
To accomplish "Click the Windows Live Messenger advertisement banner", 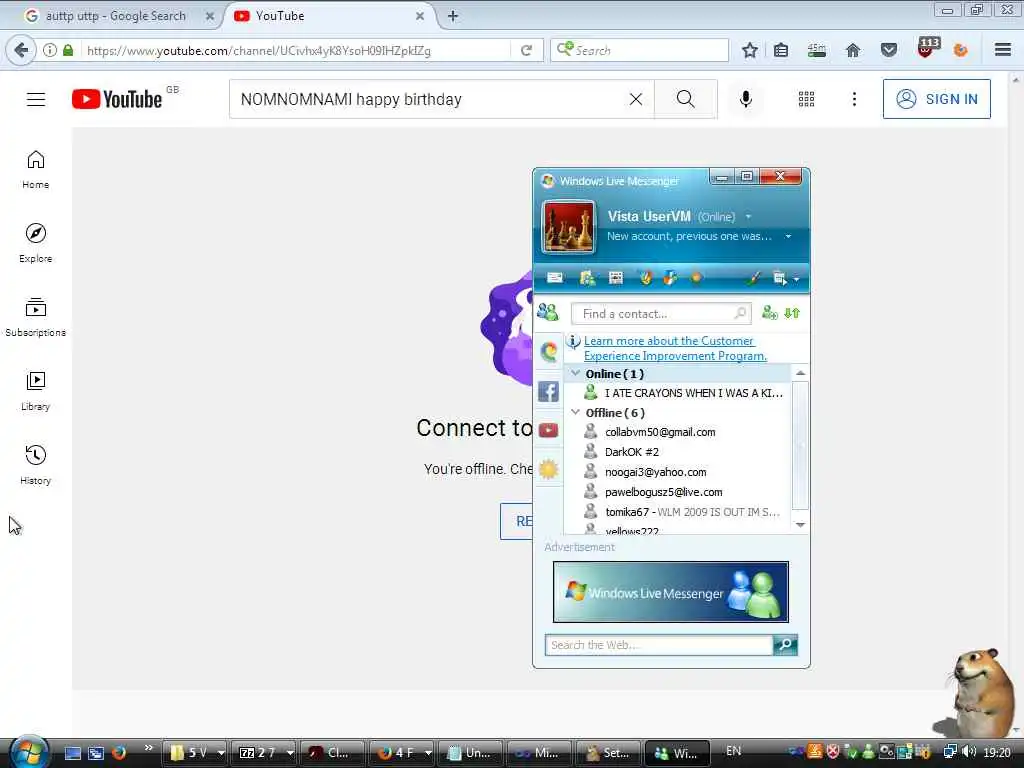I will tap(671, 592).
